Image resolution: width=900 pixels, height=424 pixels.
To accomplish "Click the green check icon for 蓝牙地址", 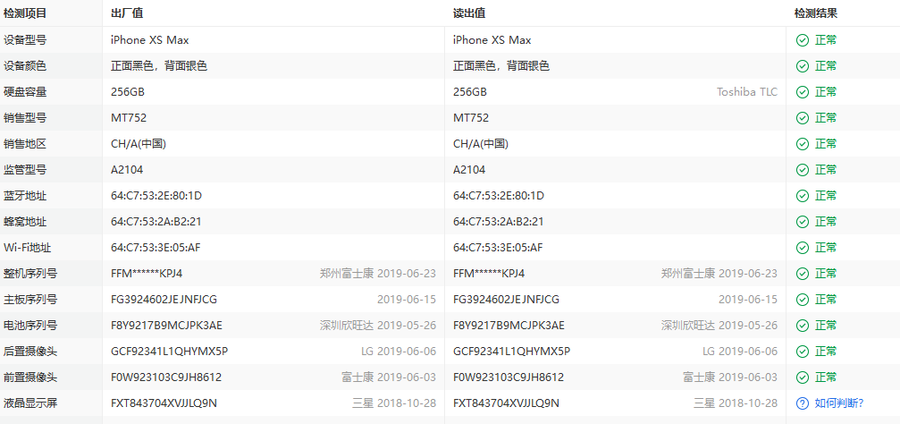I will pos(802,196).
